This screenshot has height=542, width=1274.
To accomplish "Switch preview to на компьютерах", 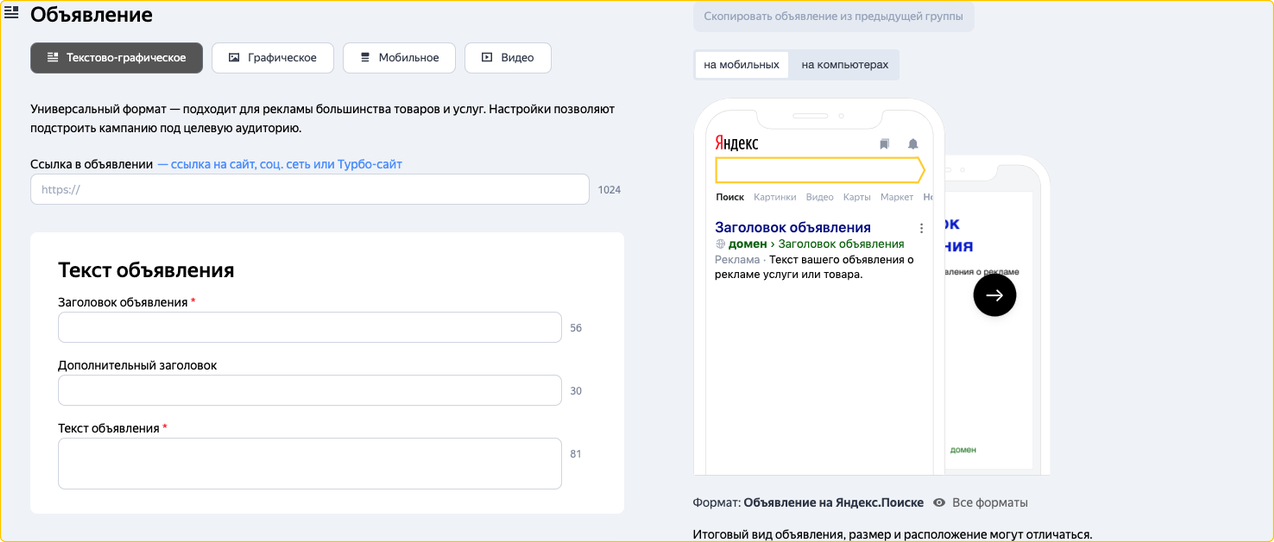I will point(844,65).
